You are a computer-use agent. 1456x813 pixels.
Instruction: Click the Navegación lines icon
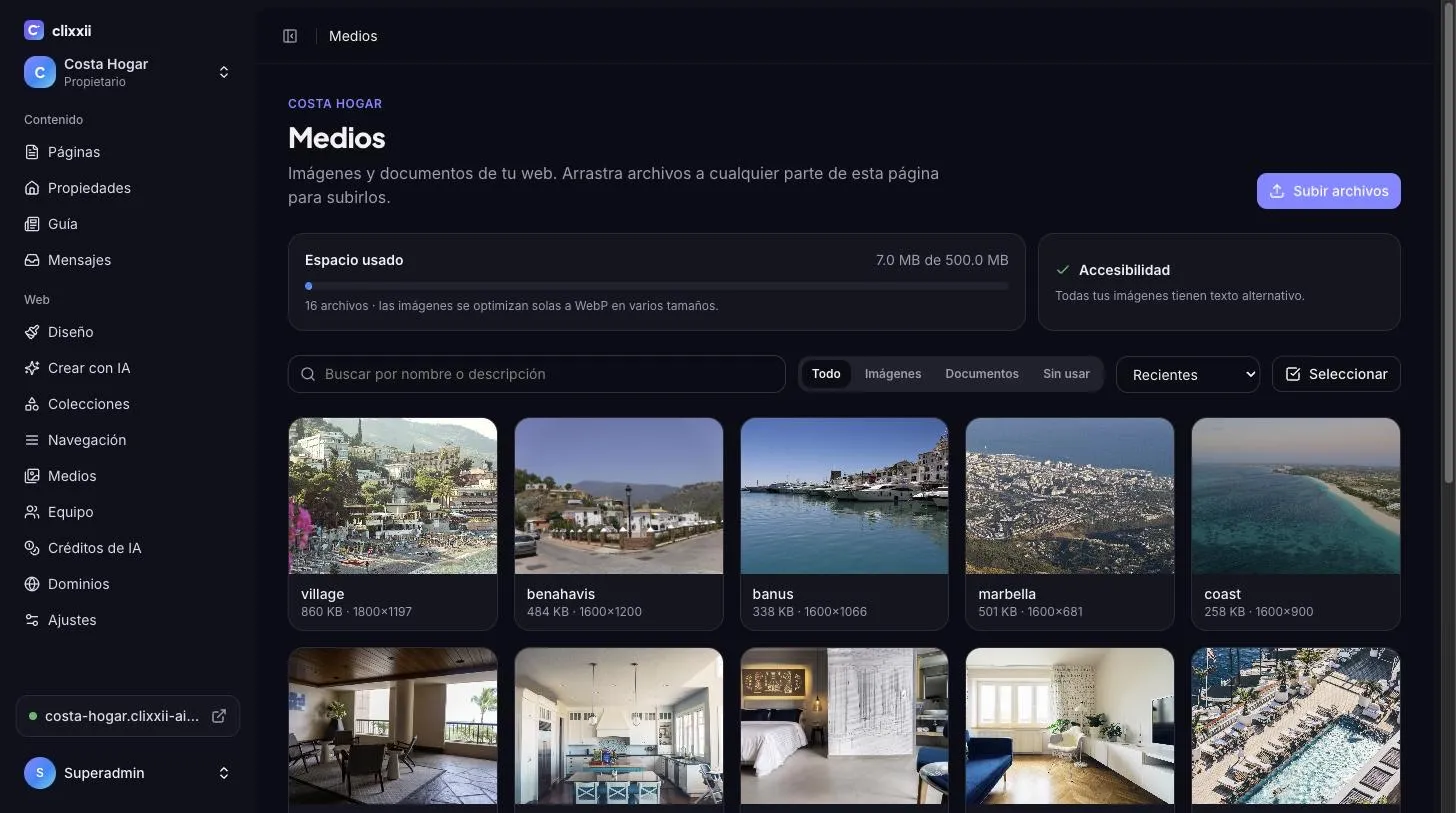tap(32, 440)
